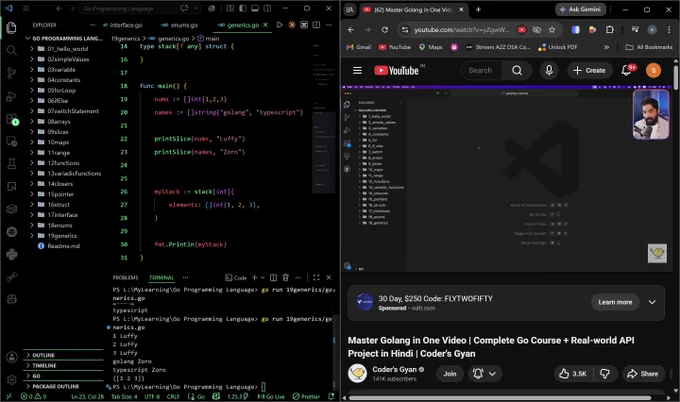Open the Search view in VS Code
Screen dimensions: 680x402
(12, 50)
